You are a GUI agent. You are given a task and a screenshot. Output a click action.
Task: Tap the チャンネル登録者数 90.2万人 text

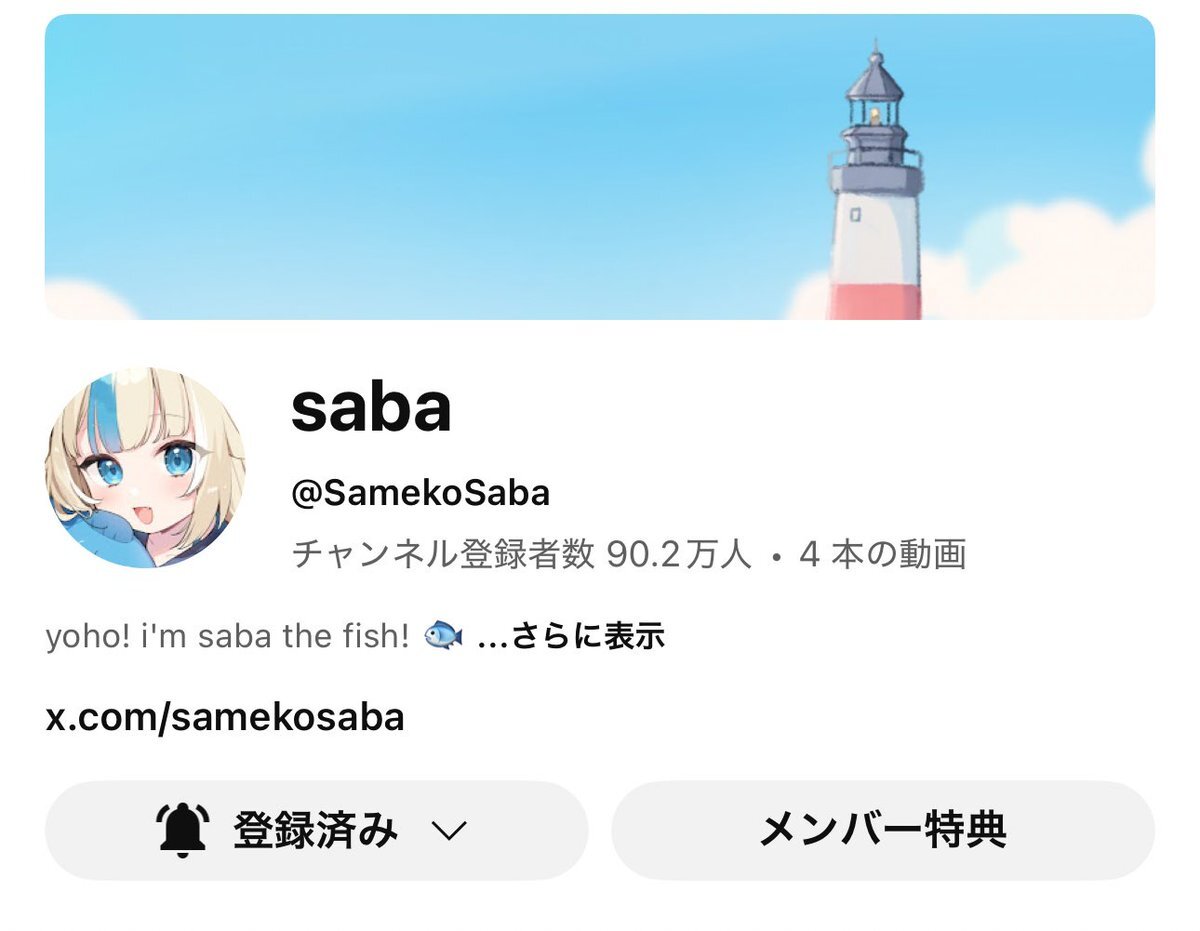click(521, 553)
